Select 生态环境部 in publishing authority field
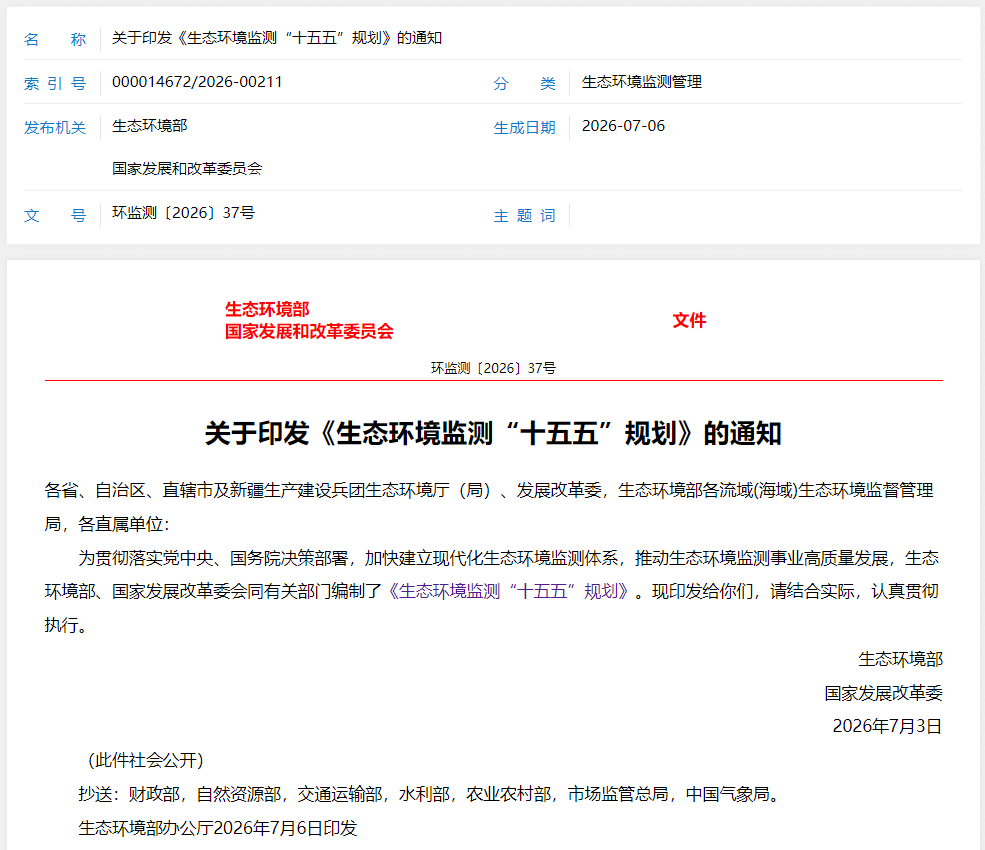Screen dimensions: 985x850 pos(150,126)
